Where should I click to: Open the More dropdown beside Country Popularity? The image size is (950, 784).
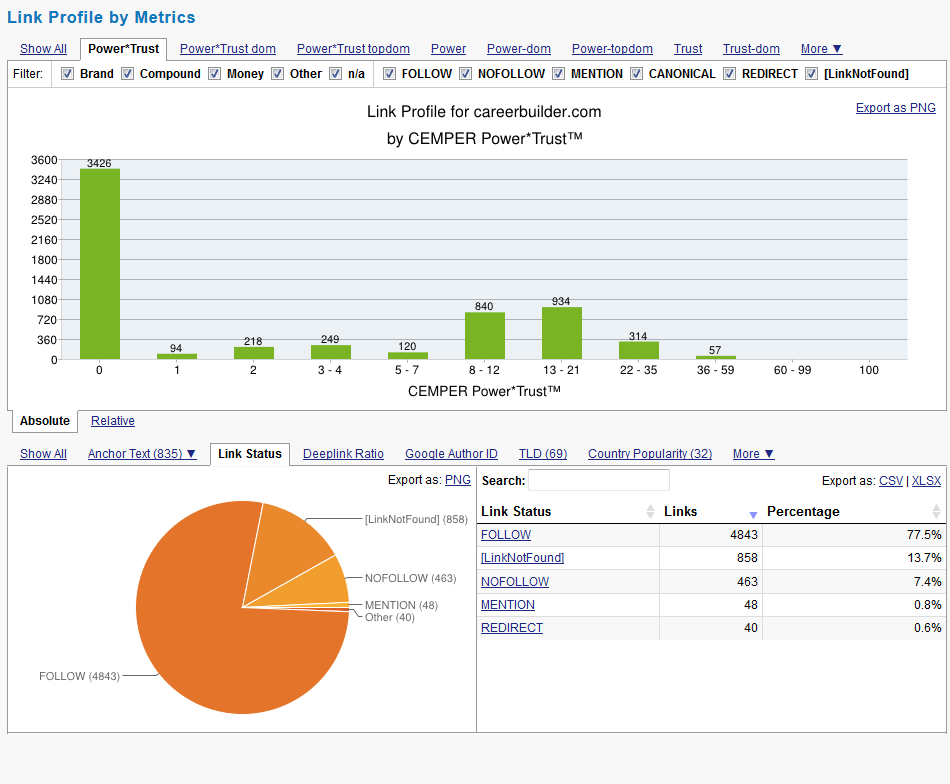(753, 454)
